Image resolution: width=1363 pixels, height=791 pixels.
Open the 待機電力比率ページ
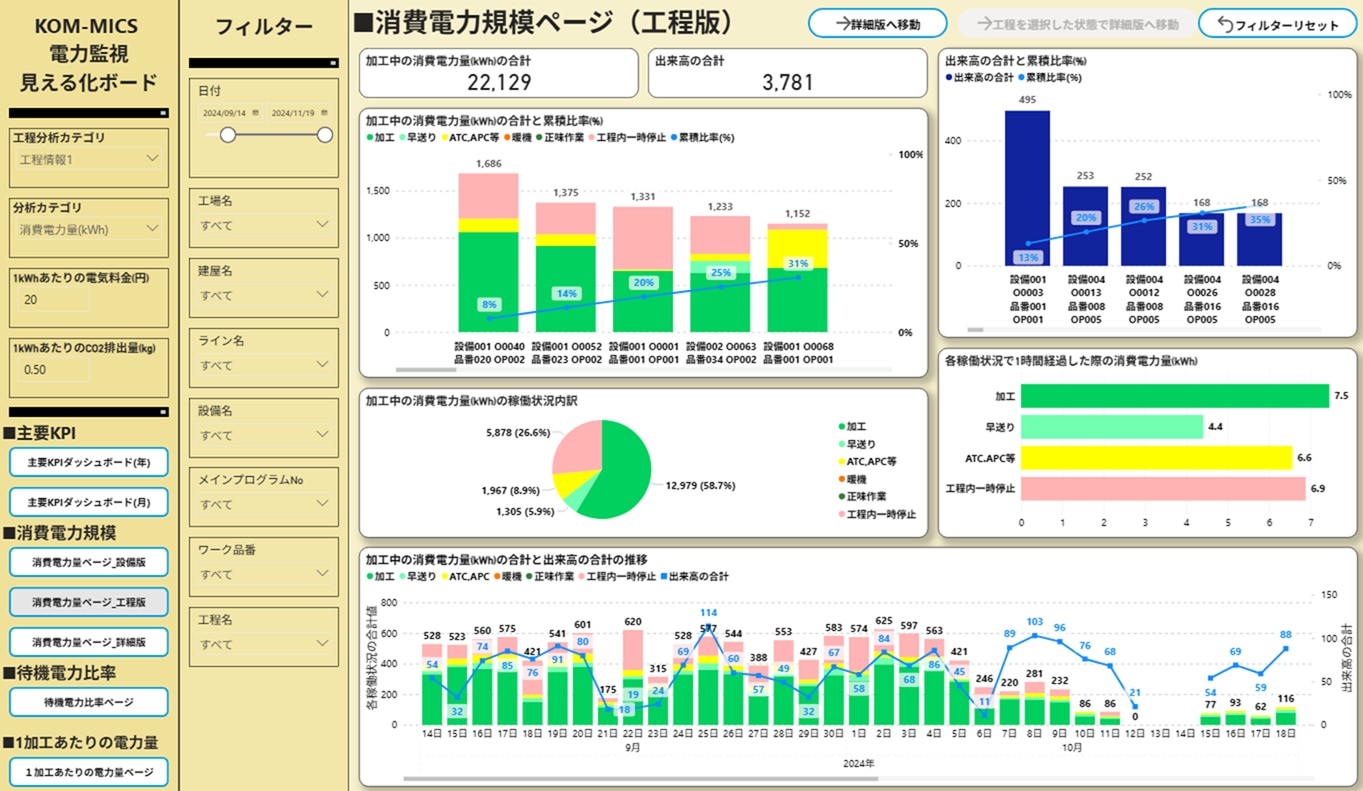coord(89,702)
